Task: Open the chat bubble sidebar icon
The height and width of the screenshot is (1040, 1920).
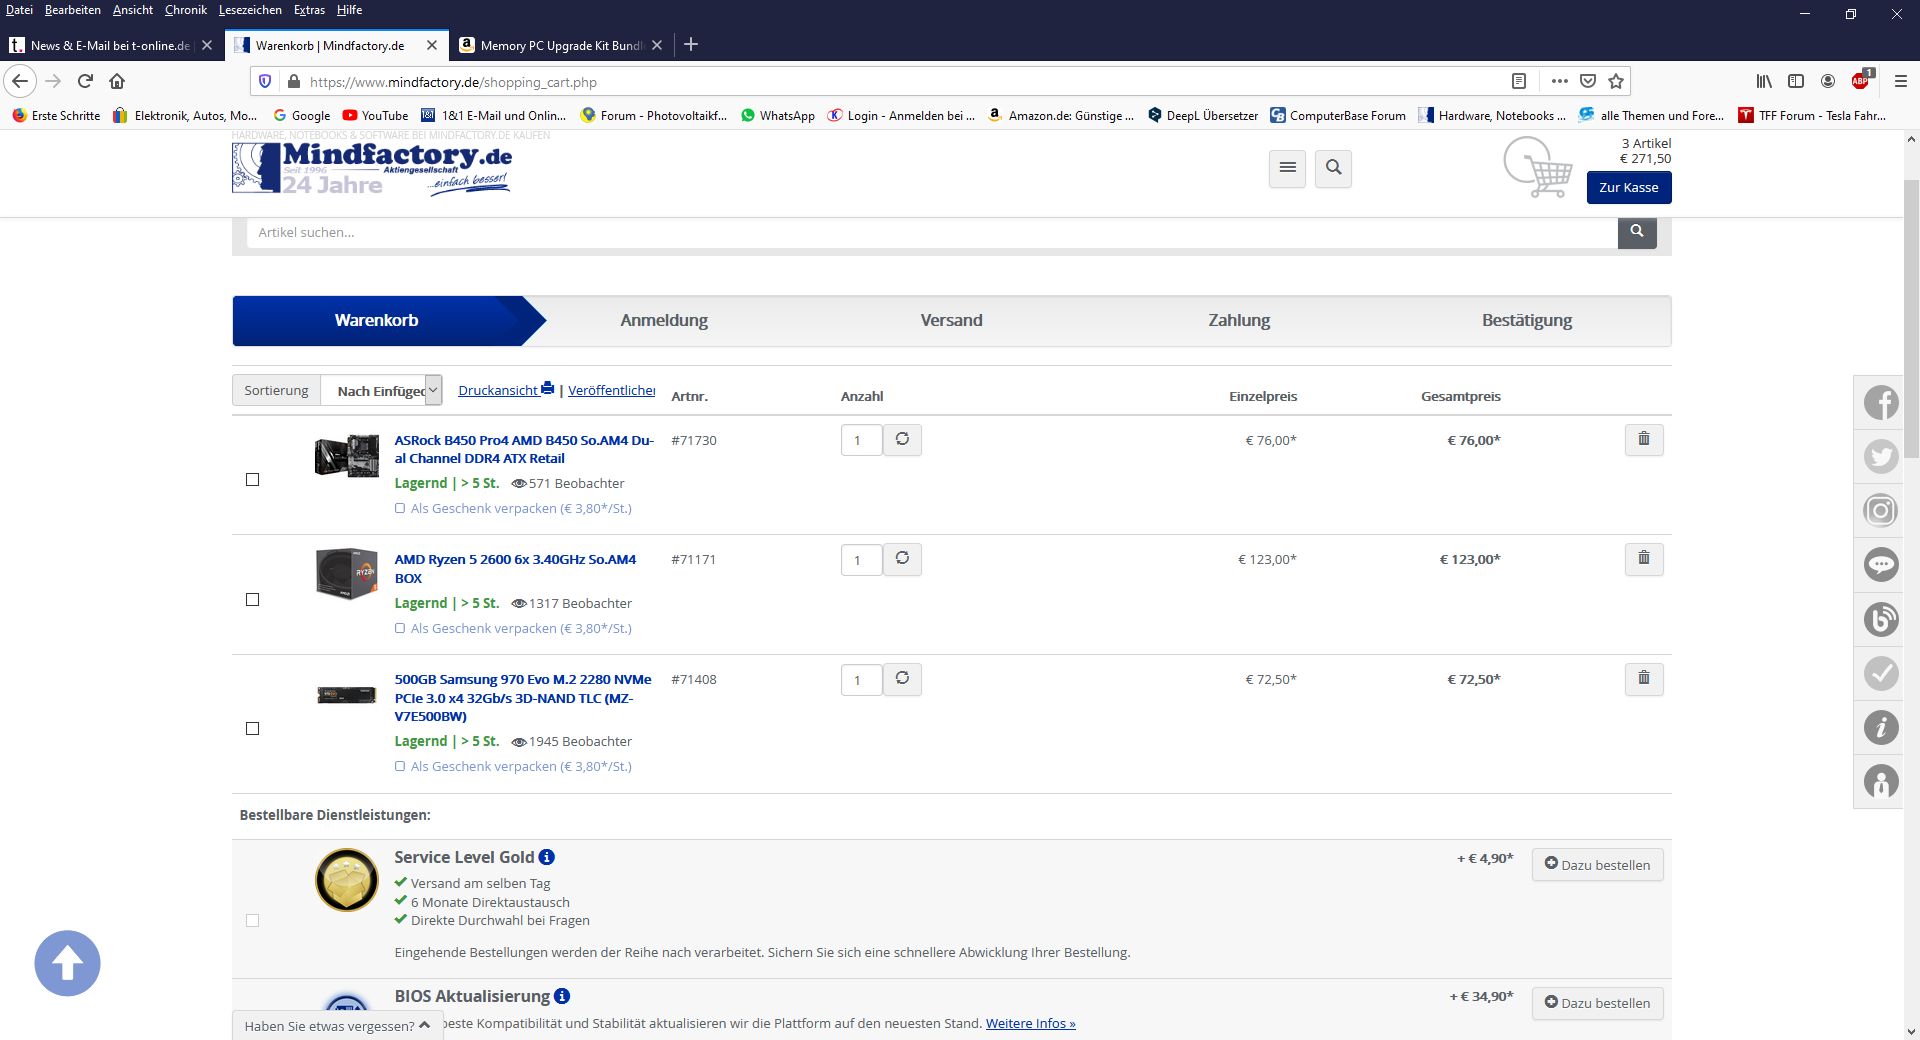Action: (x=1881, y=565)
